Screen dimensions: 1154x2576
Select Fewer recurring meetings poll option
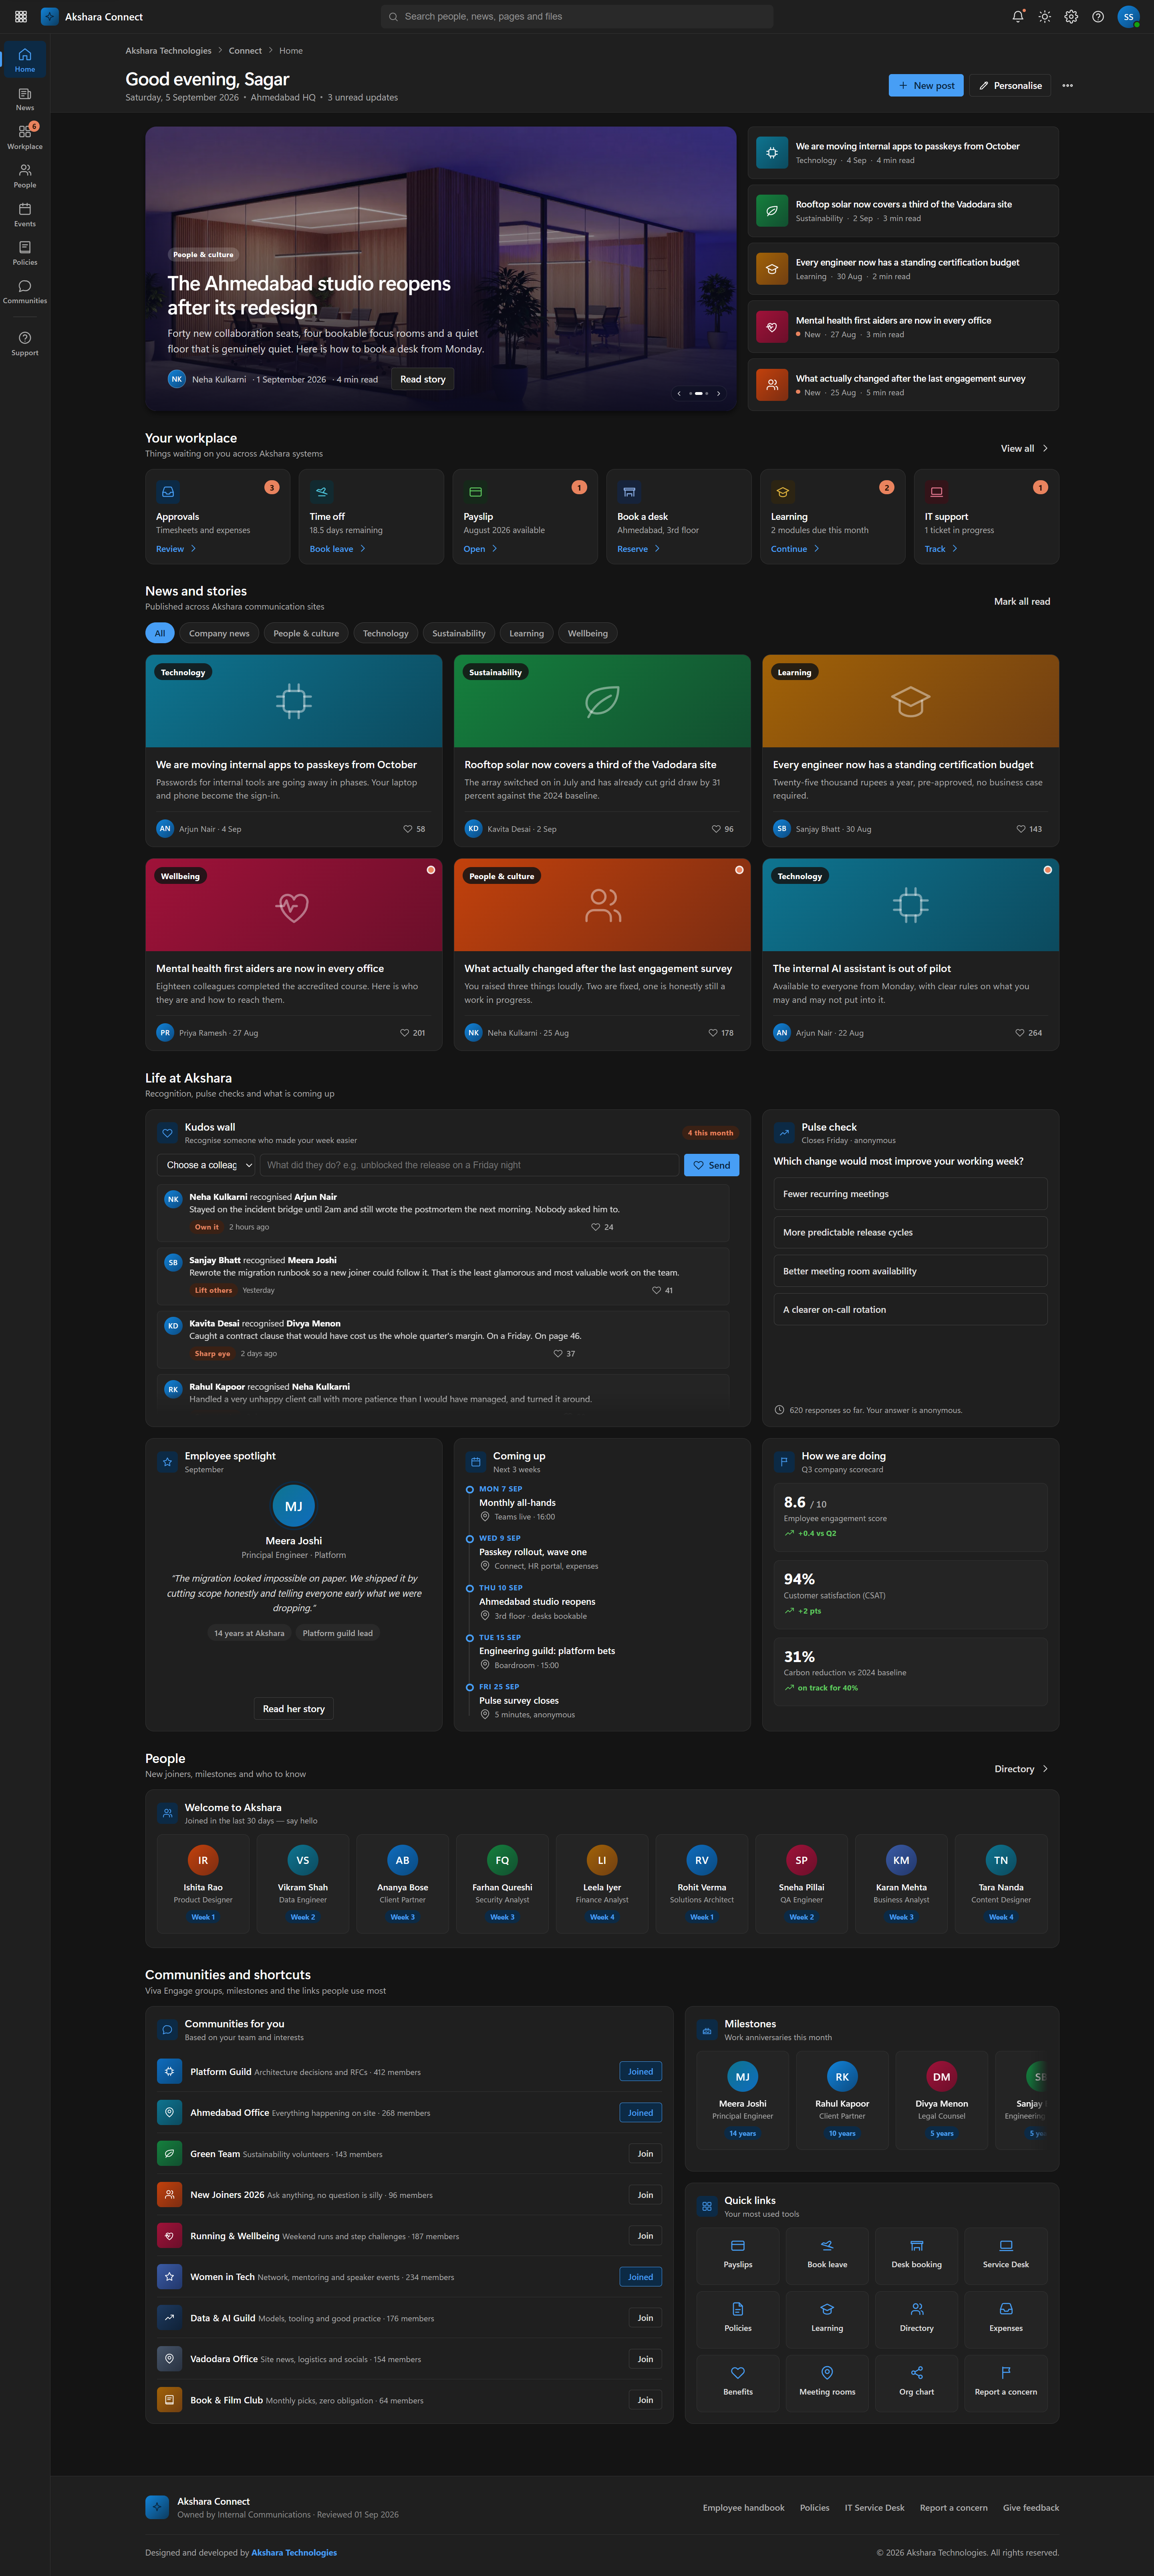(910, 1194)
